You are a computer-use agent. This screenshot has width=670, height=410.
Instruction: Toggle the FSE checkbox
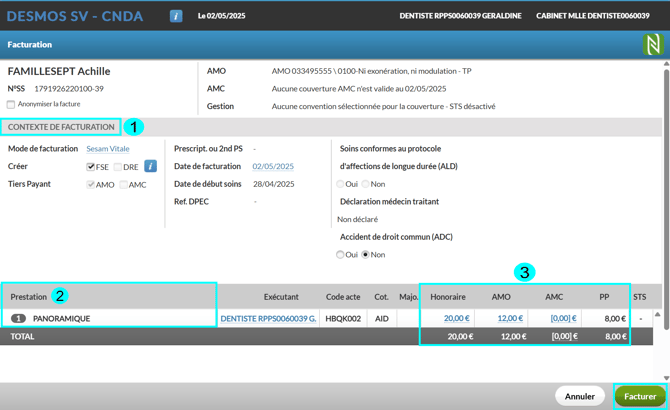(91, 167)
